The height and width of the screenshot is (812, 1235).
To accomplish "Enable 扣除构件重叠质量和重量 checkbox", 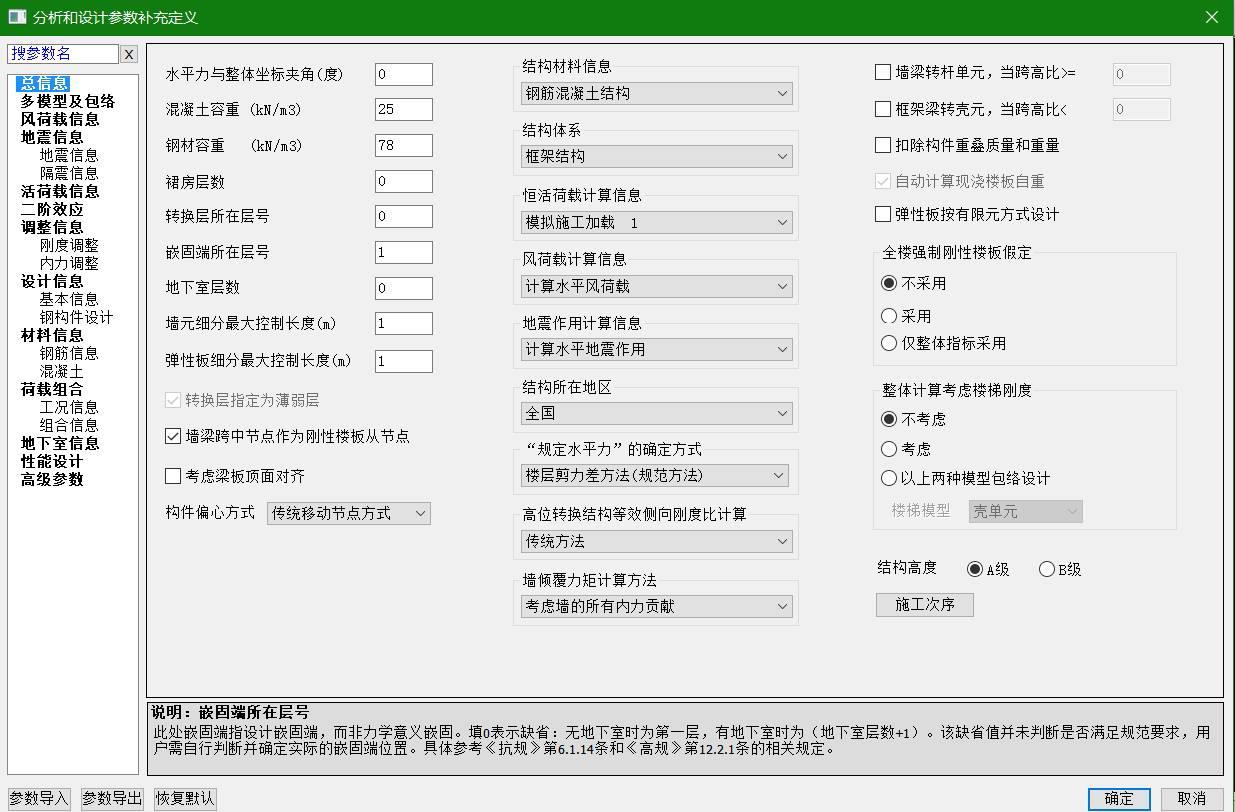I will [883, 145].
